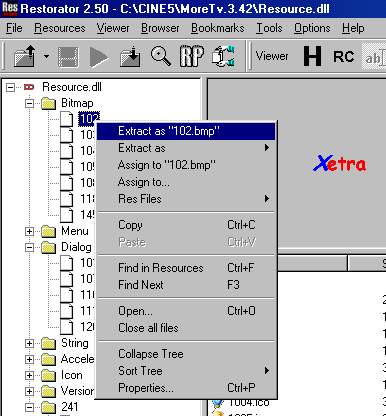Select the Dialog folder in tree
The width and height of the screenshot is (386, 416).
[76, 247]
